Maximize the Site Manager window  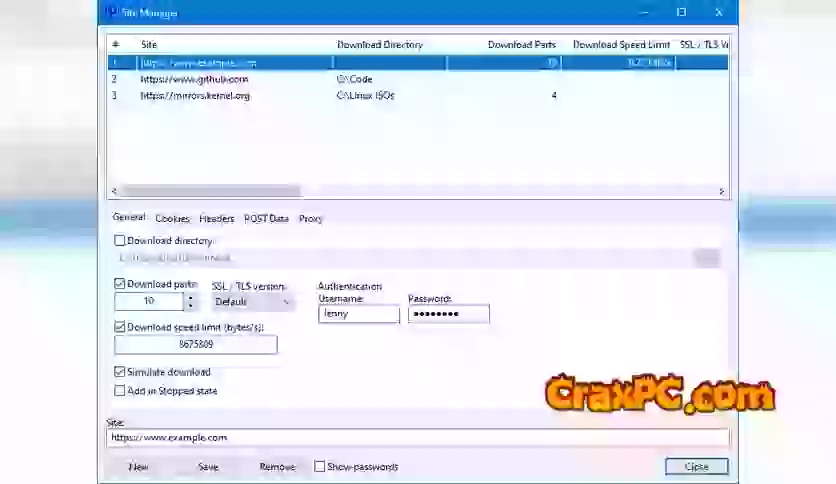tap(681, 12)
